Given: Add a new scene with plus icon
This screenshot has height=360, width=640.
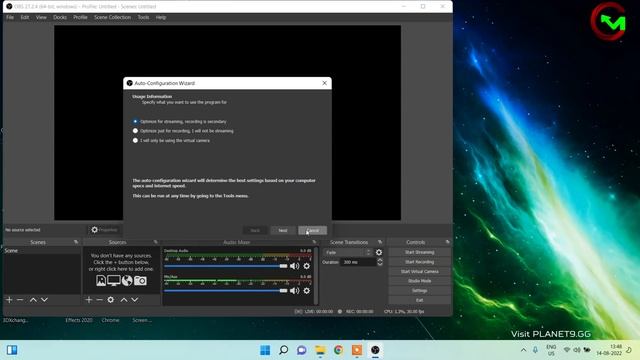Looking at the screenshot, I should tap(9, 300).
